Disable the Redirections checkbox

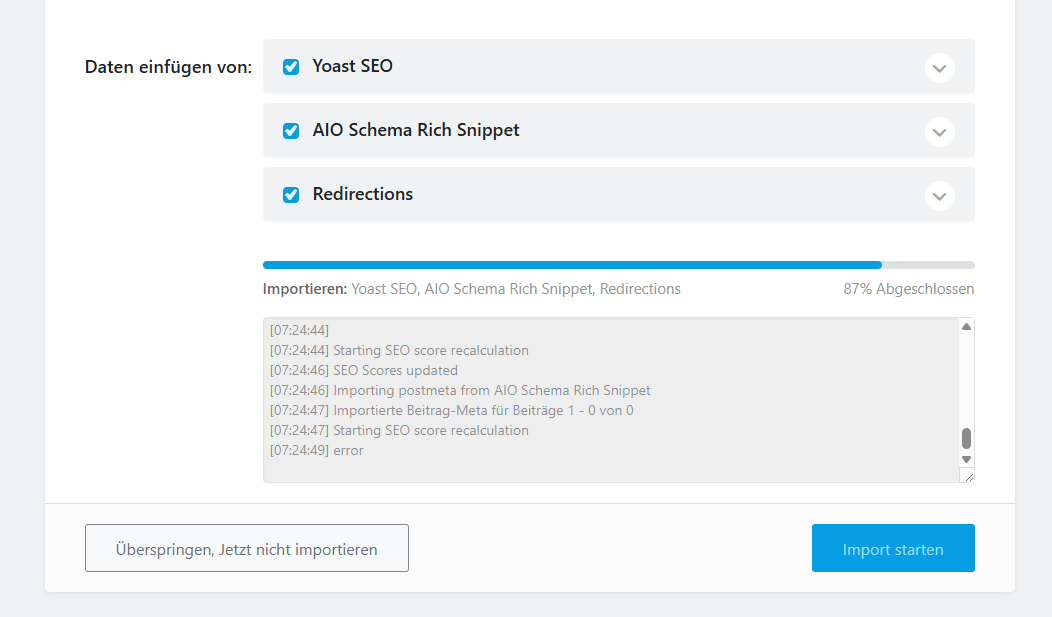(291, 195)
